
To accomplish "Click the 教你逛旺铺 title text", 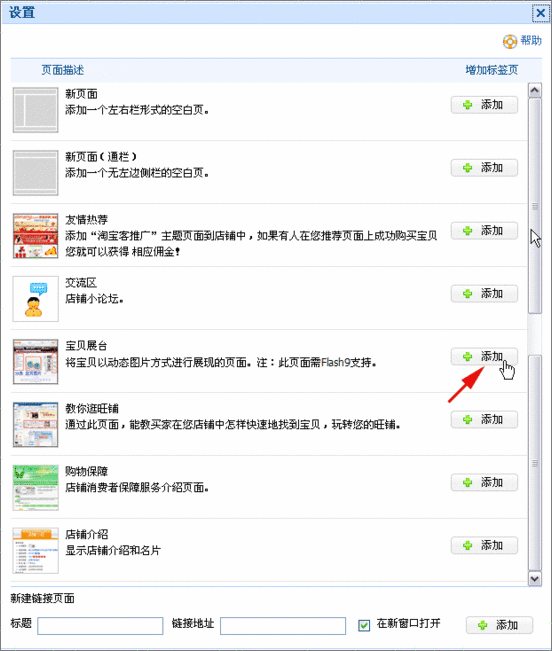I will tap(92, 409).
